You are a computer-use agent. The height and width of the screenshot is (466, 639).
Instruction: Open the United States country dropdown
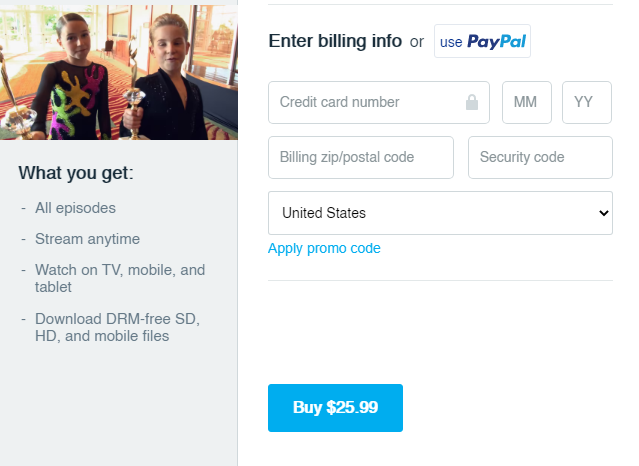tap(440, 213)
